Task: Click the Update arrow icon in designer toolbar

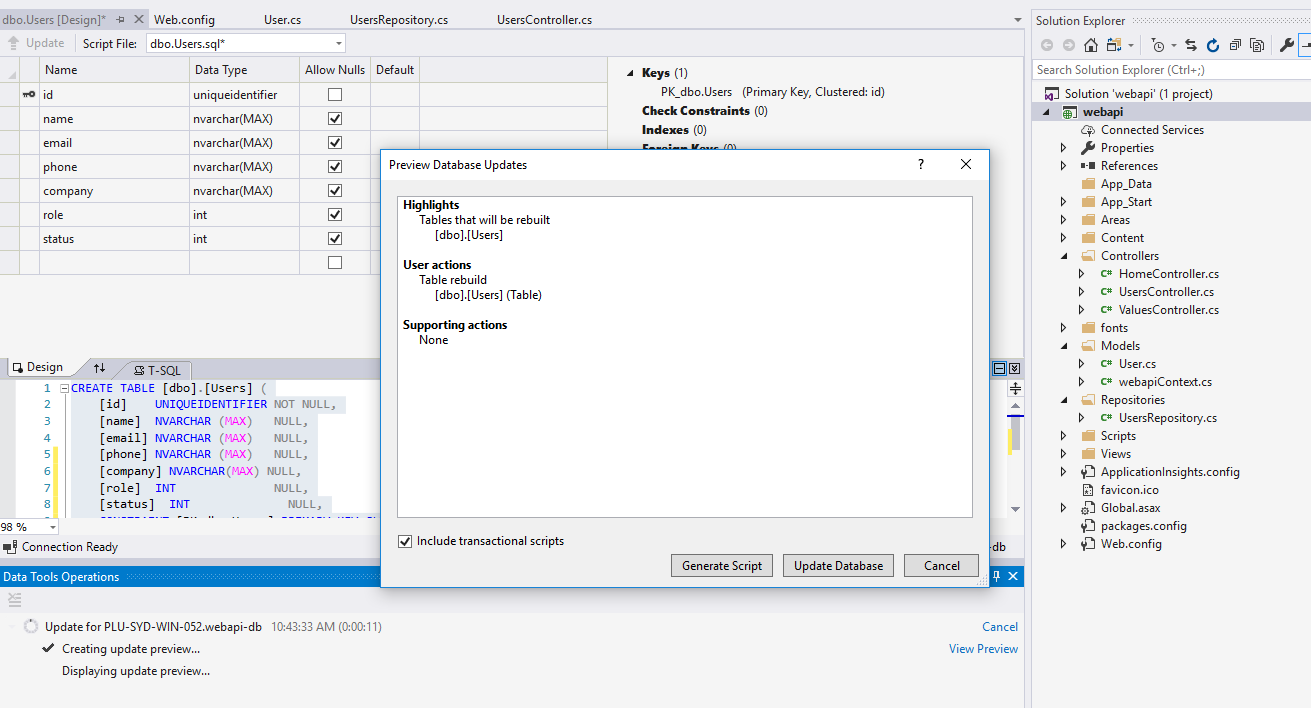Action: pos(14,43)
